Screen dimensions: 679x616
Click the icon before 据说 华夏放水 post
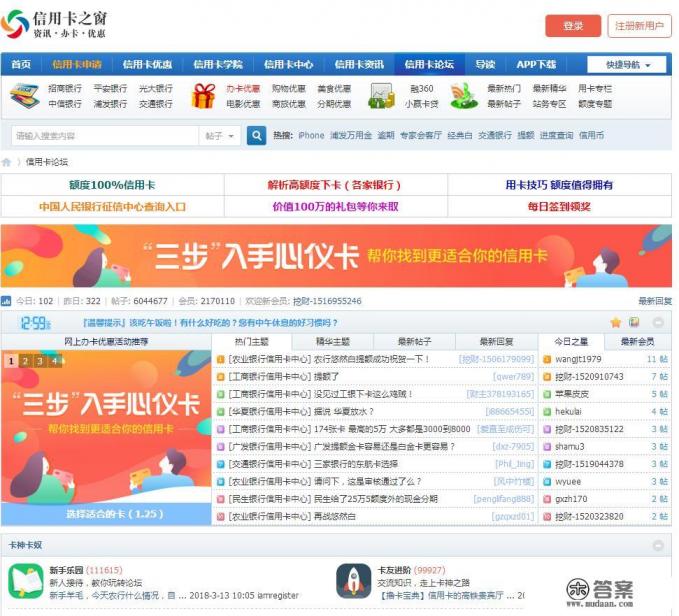coord(220,412)
